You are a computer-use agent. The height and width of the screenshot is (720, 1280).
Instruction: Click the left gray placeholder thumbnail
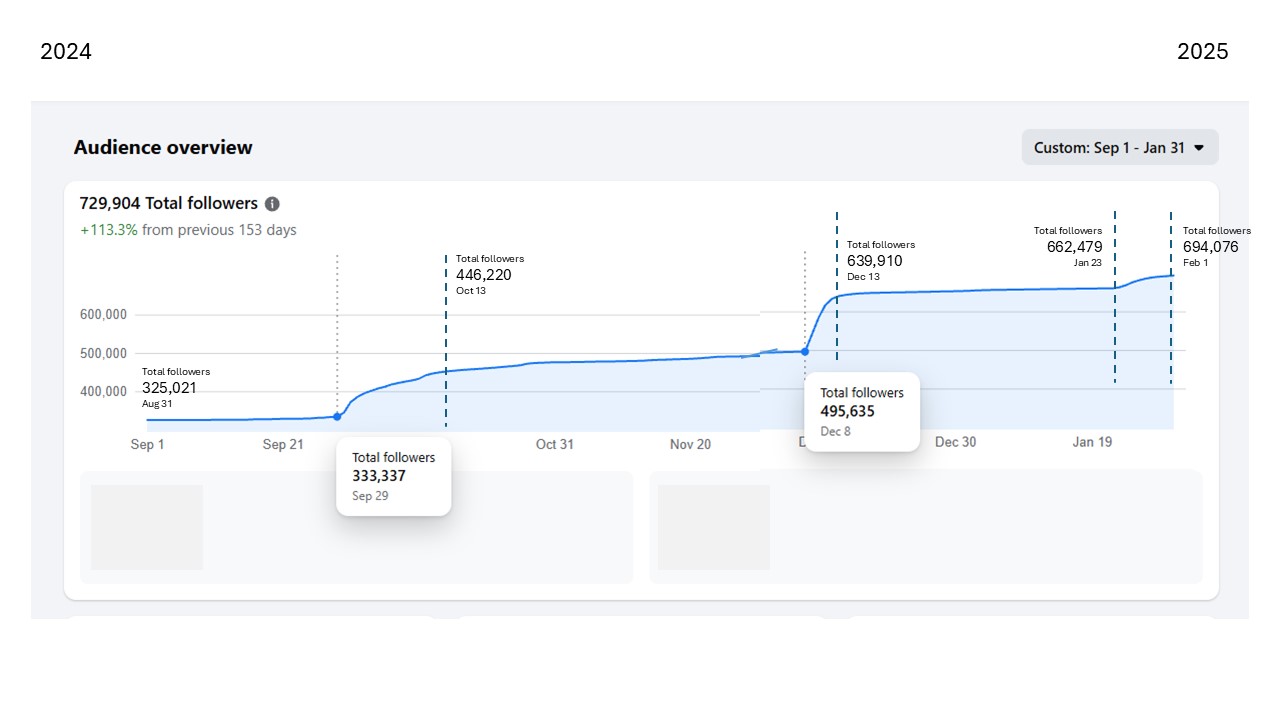[x=147, y=527]
